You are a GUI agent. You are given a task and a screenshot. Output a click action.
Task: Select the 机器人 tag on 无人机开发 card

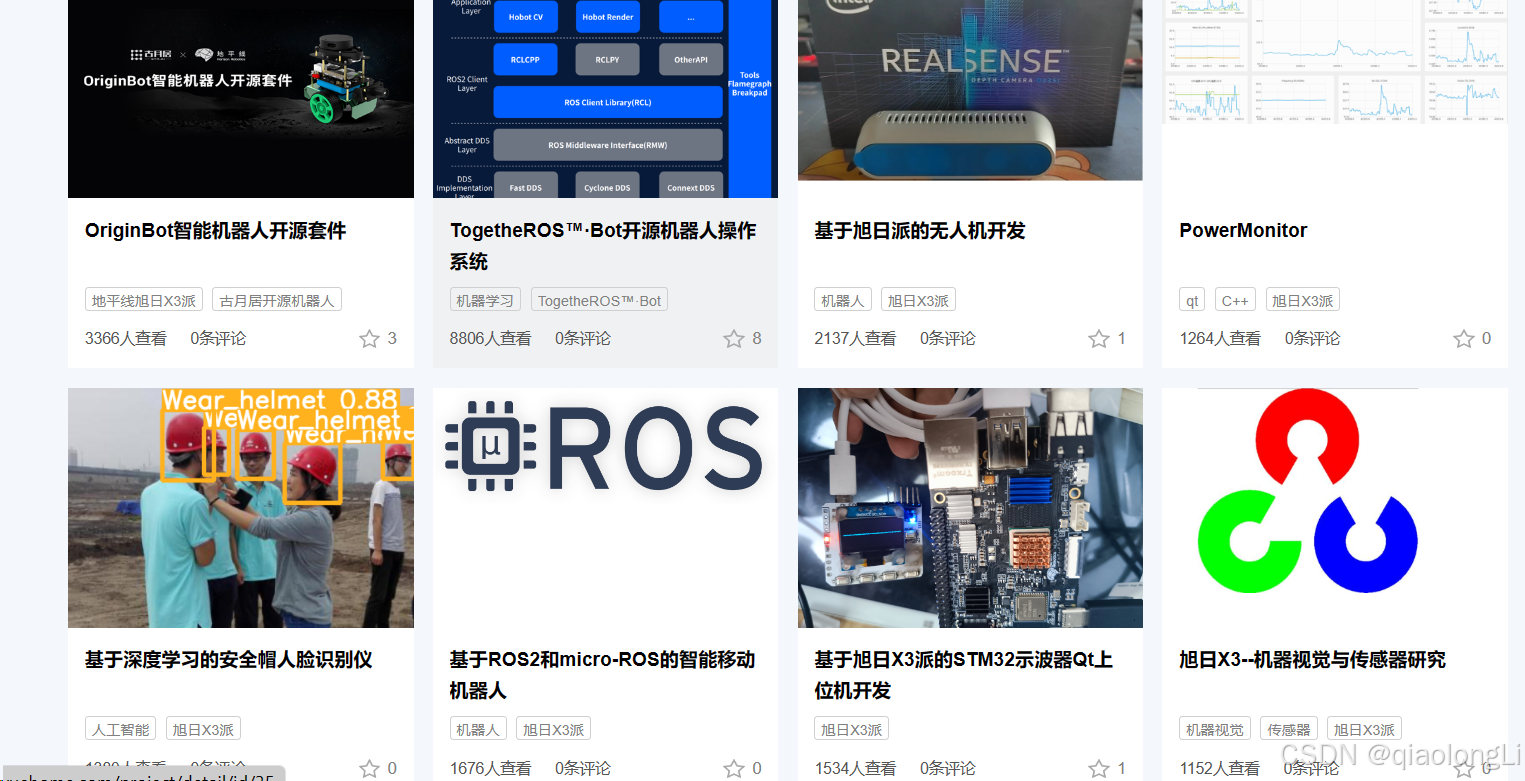pyautogui.click(x=842, y=300)
